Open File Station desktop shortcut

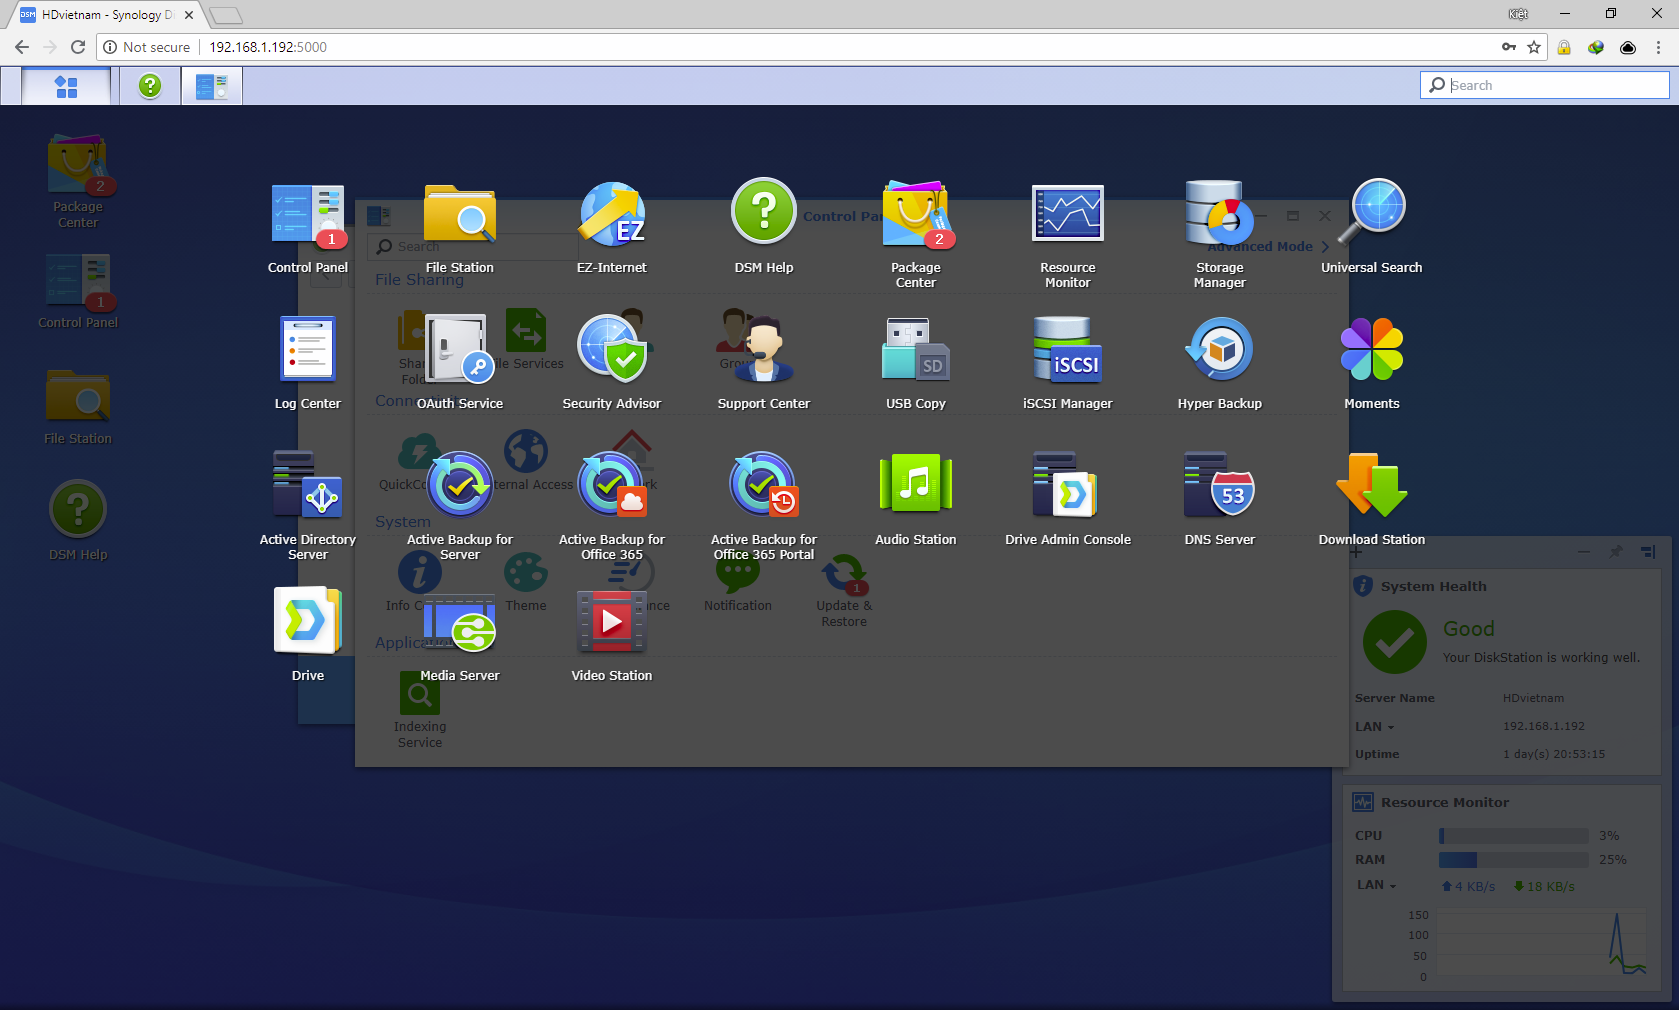[x=78, y=408]
